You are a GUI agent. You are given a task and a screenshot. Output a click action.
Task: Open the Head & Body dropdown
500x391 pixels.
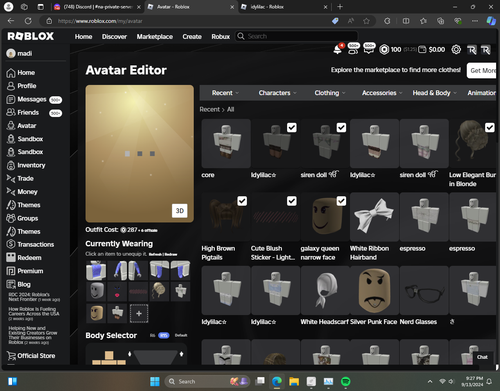click(434, 93)
